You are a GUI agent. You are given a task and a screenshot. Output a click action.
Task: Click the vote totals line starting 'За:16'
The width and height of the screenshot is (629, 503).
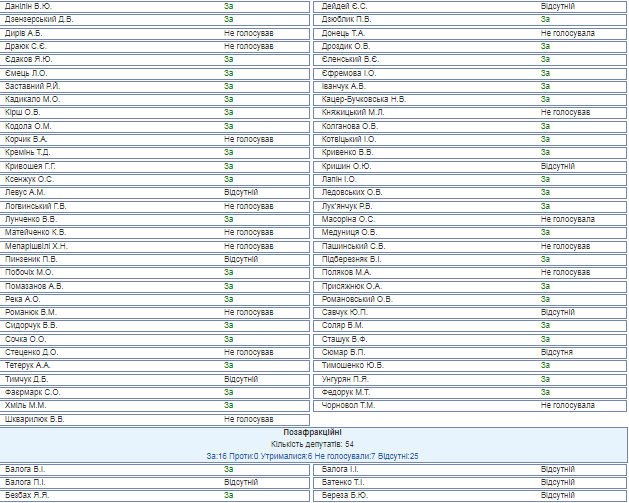(x=313, y=455)
